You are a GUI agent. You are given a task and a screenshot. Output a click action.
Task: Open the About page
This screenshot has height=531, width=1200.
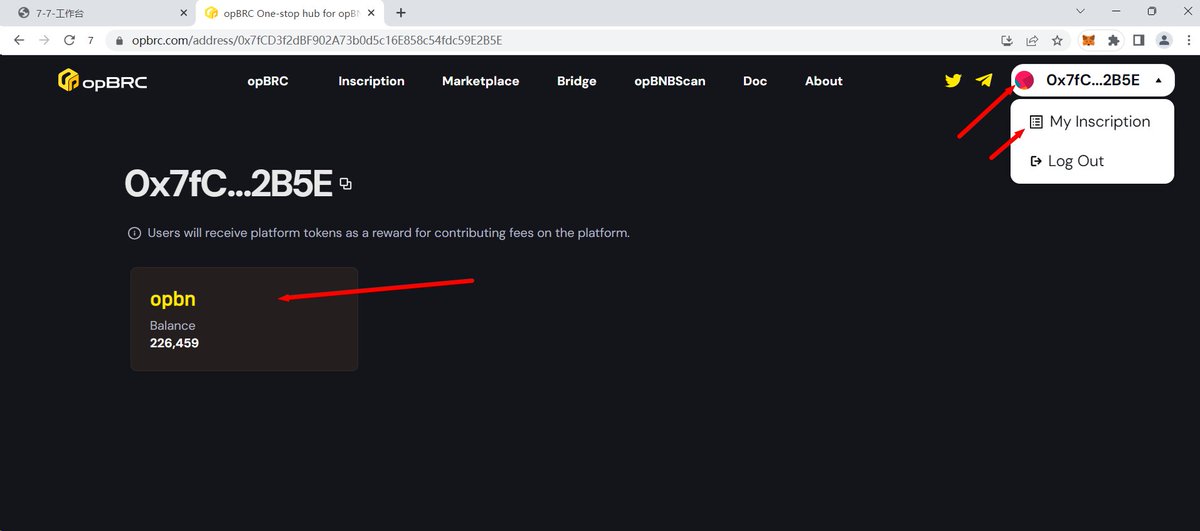click(824, 81)
